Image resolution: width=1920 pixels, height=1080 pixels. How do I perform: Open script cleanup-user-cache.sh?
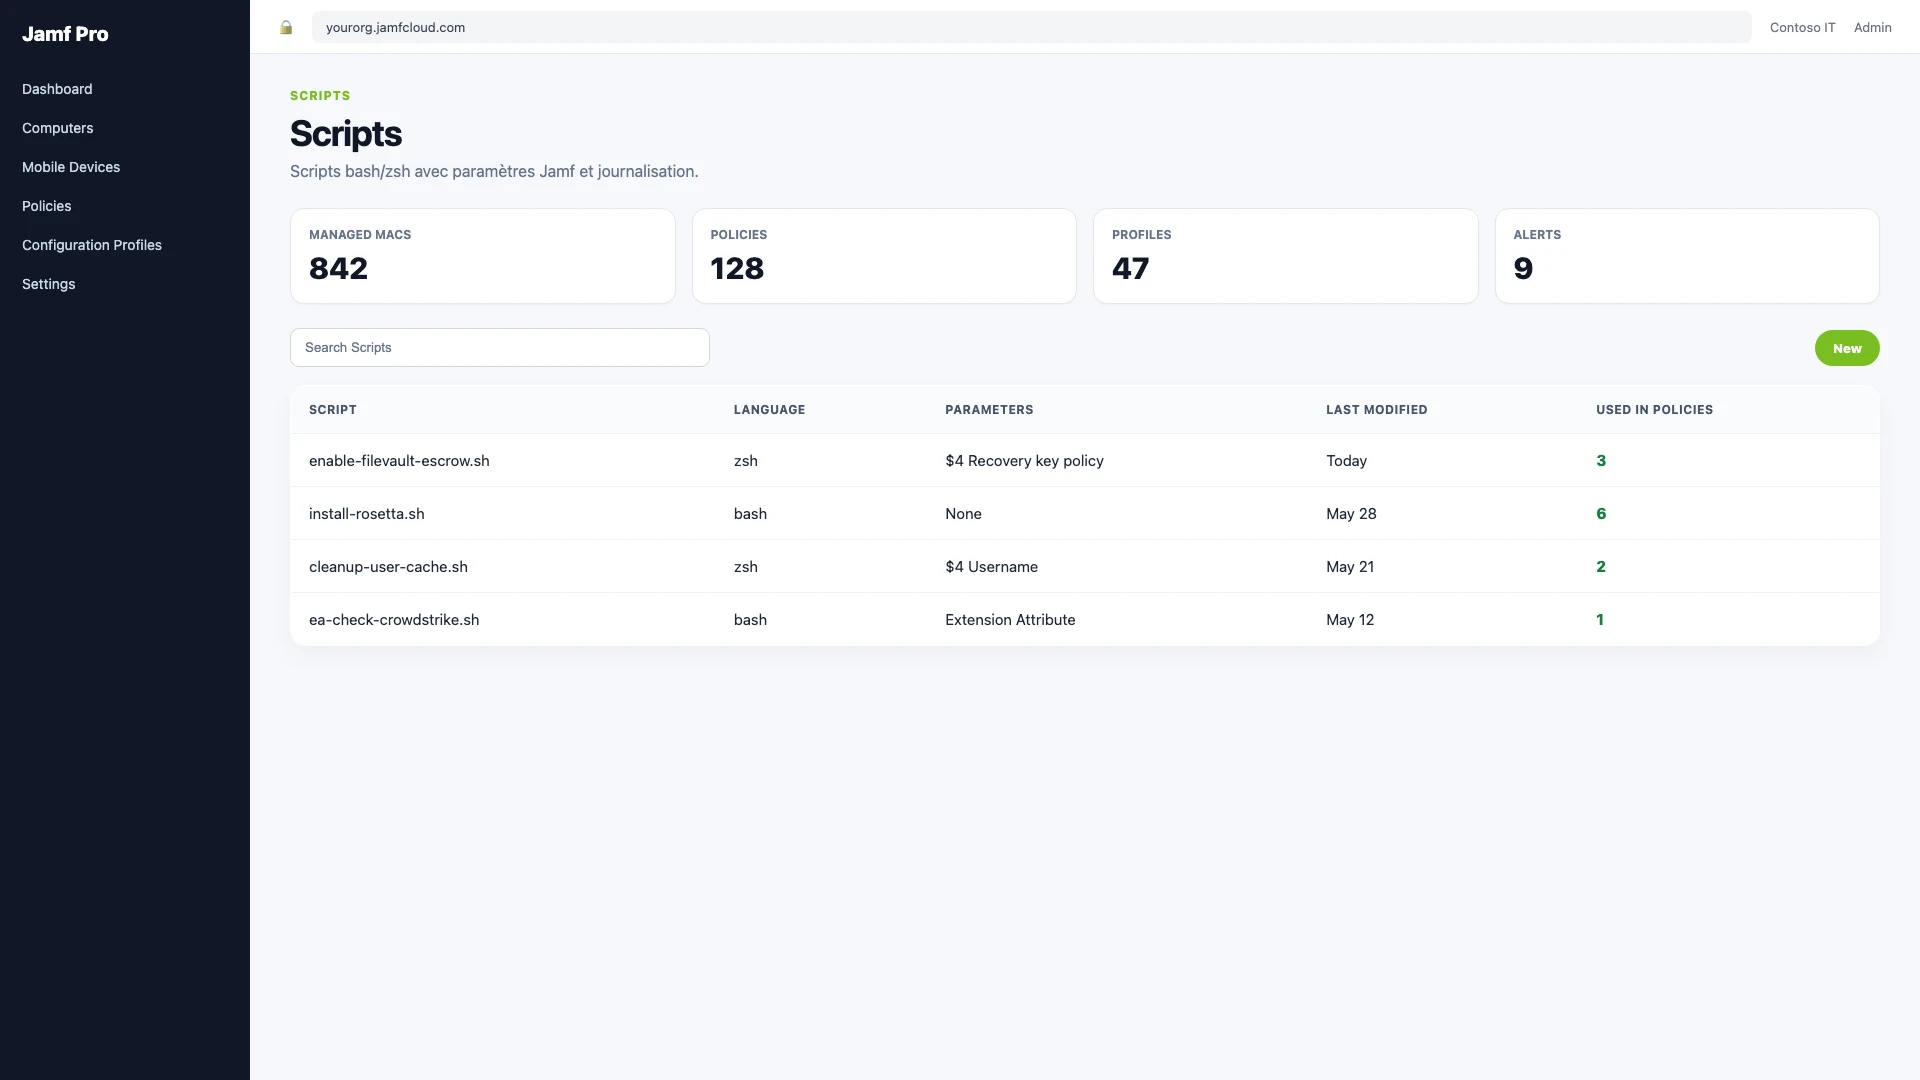[x=388, y=567]
